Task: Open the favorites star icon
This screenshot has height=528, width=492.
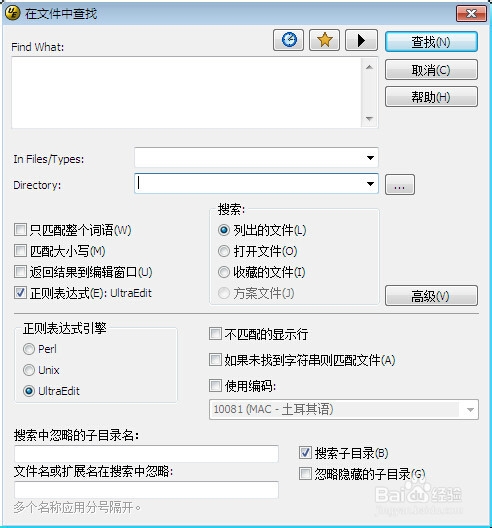Action: click(324, 40)
